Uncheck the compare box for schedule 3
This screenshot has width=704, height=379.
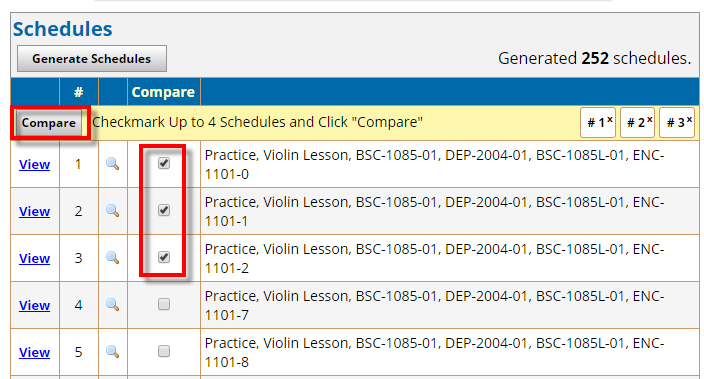click(x=164, y=257)
